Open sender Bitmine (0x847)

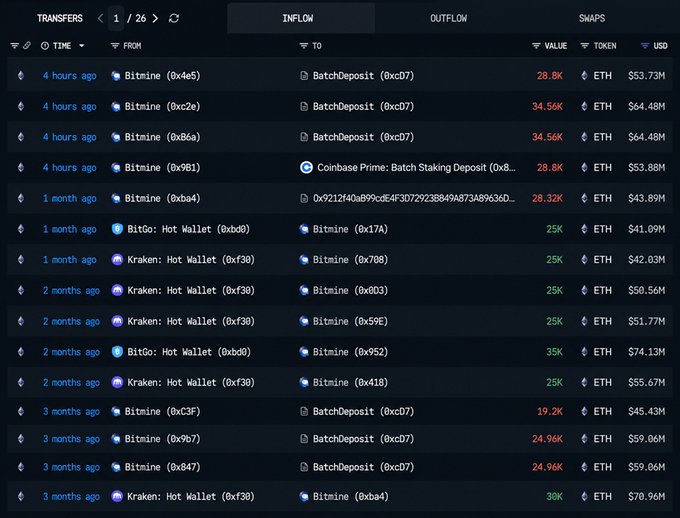click(162, 467)
